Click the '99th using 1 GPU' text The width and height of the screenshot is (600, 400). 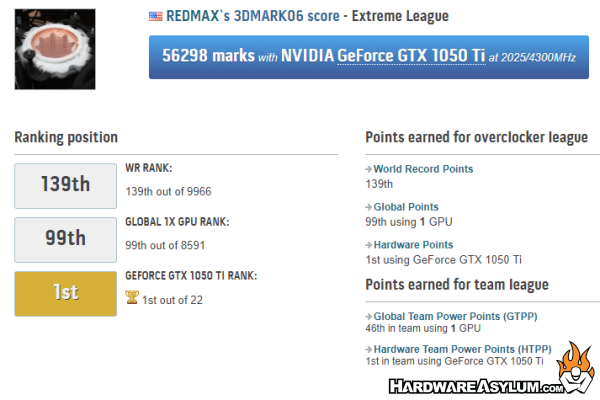point(409,222)
